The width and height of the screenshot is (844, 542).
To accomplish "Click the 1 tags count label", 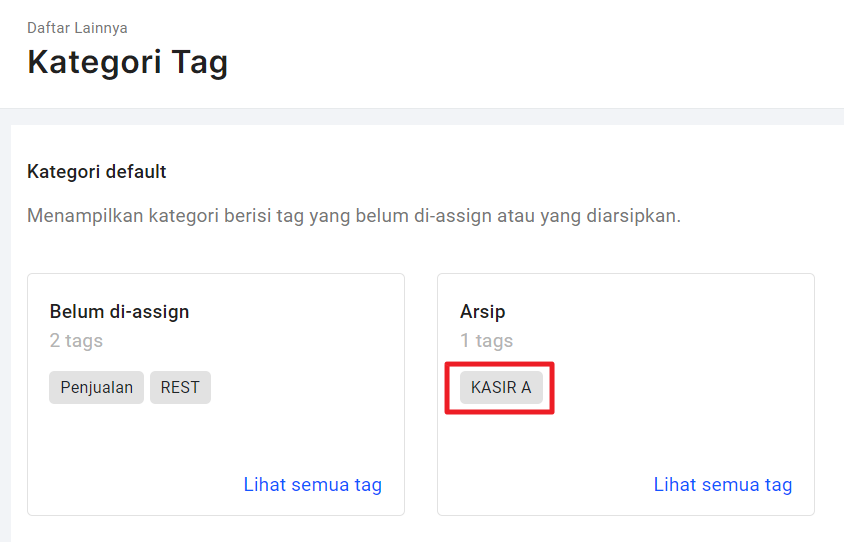I will (x=486, y=341).
